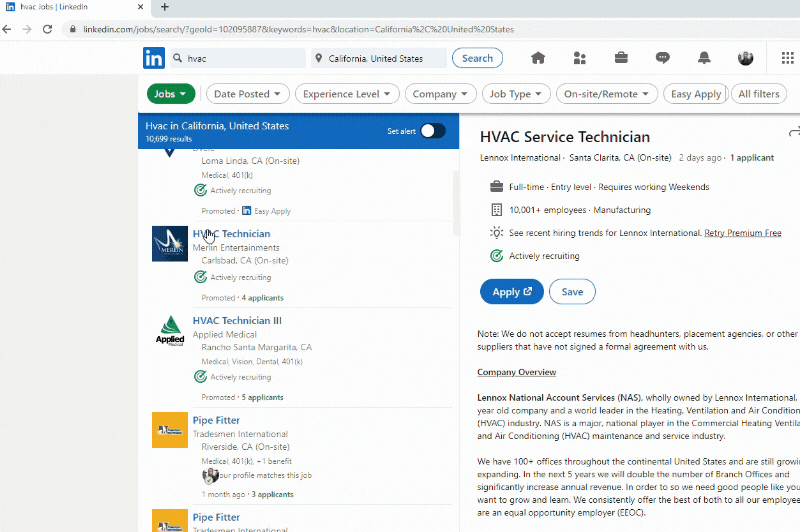
Task: Open the Company filter dropdown
Action: [x=440, y=94]
